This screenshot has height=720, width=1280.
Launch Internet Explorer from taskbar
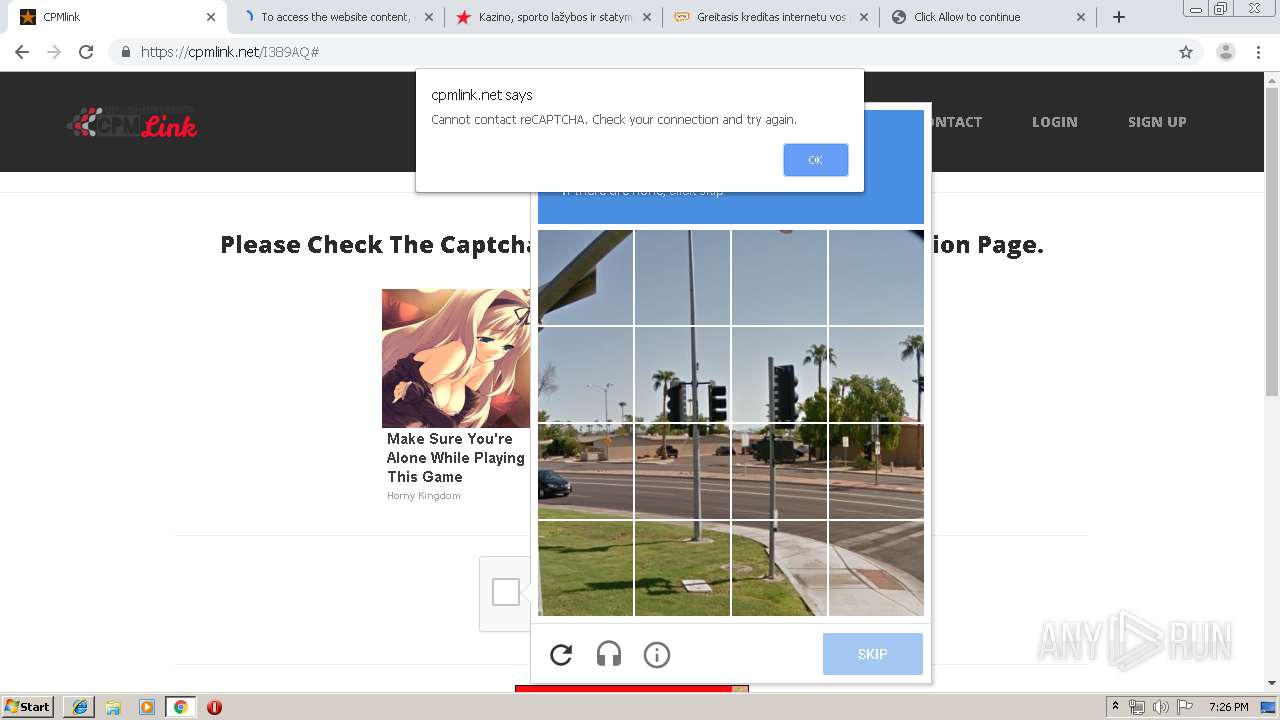click(x=79, y=707)
